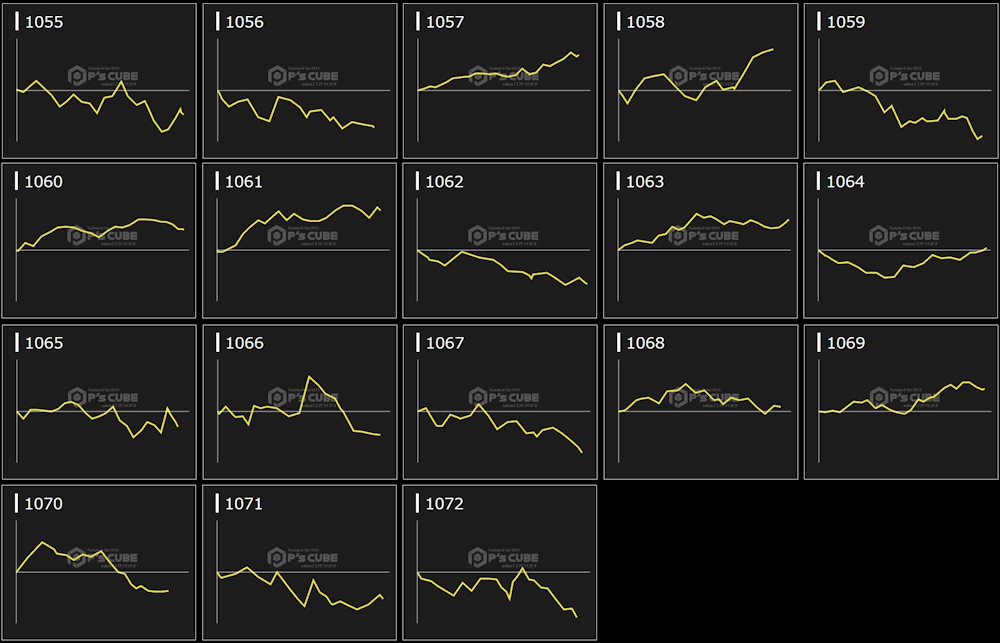The image size is (1000, 643).
Task: Click the P's CUBE watermark in chart 1070
Action: point(103,558)
